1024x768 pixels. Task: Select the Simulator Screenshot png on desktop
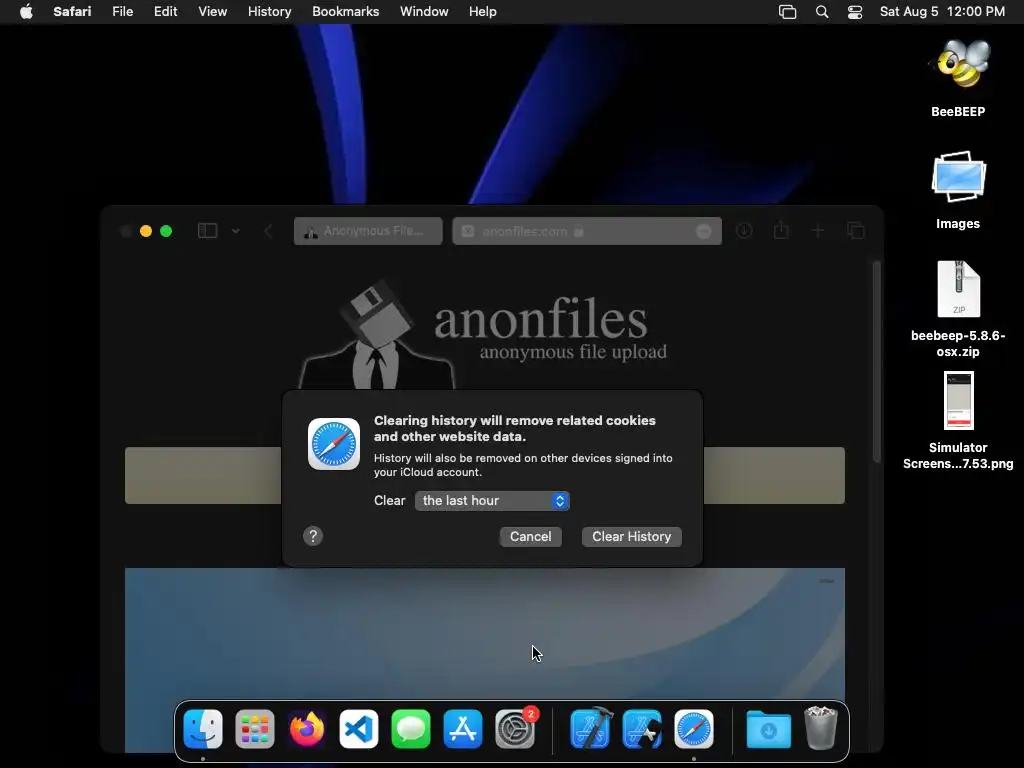(x=958, y=400)
